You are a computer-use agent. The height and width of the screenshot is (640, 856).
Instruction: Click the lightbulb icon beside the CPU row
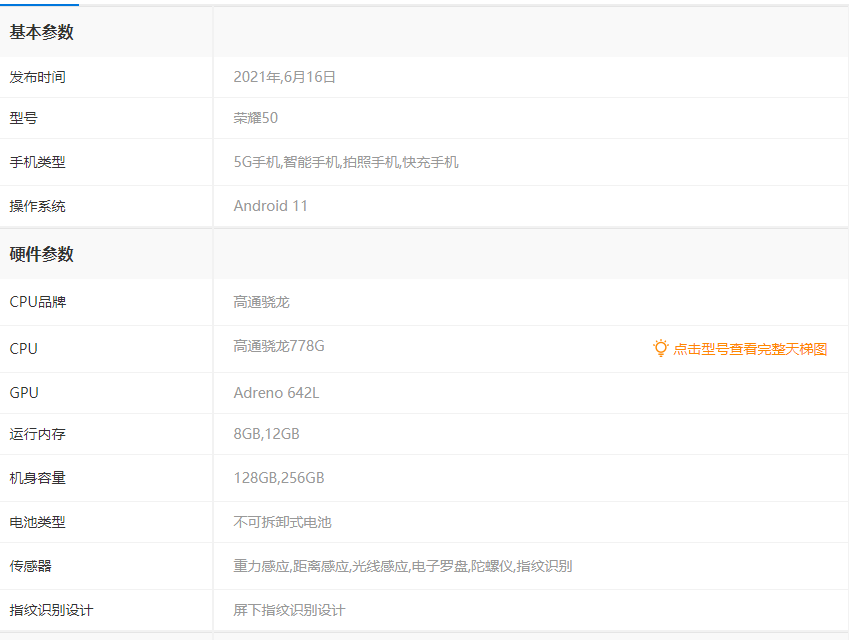click(660, 348)
